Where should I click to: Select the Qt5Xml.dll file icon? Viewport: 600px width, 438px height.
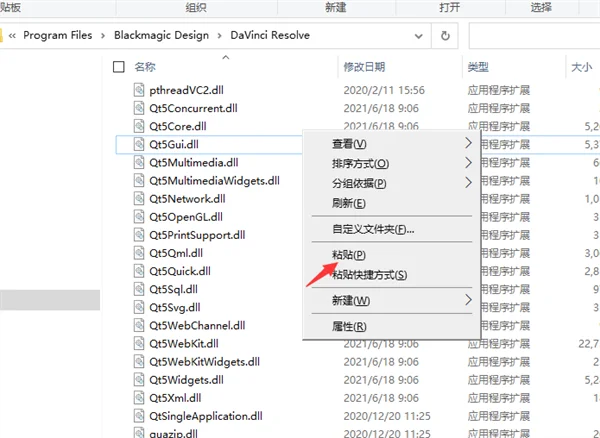[x=139, y=398]
